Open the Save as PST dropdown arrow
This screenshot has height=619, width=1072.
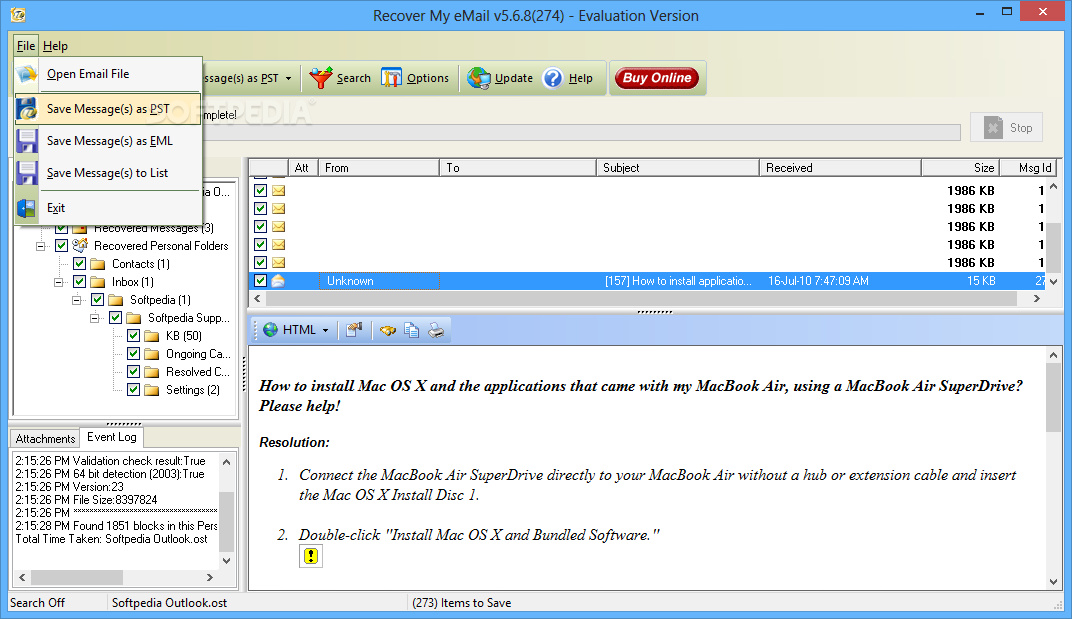pos(289,78)
